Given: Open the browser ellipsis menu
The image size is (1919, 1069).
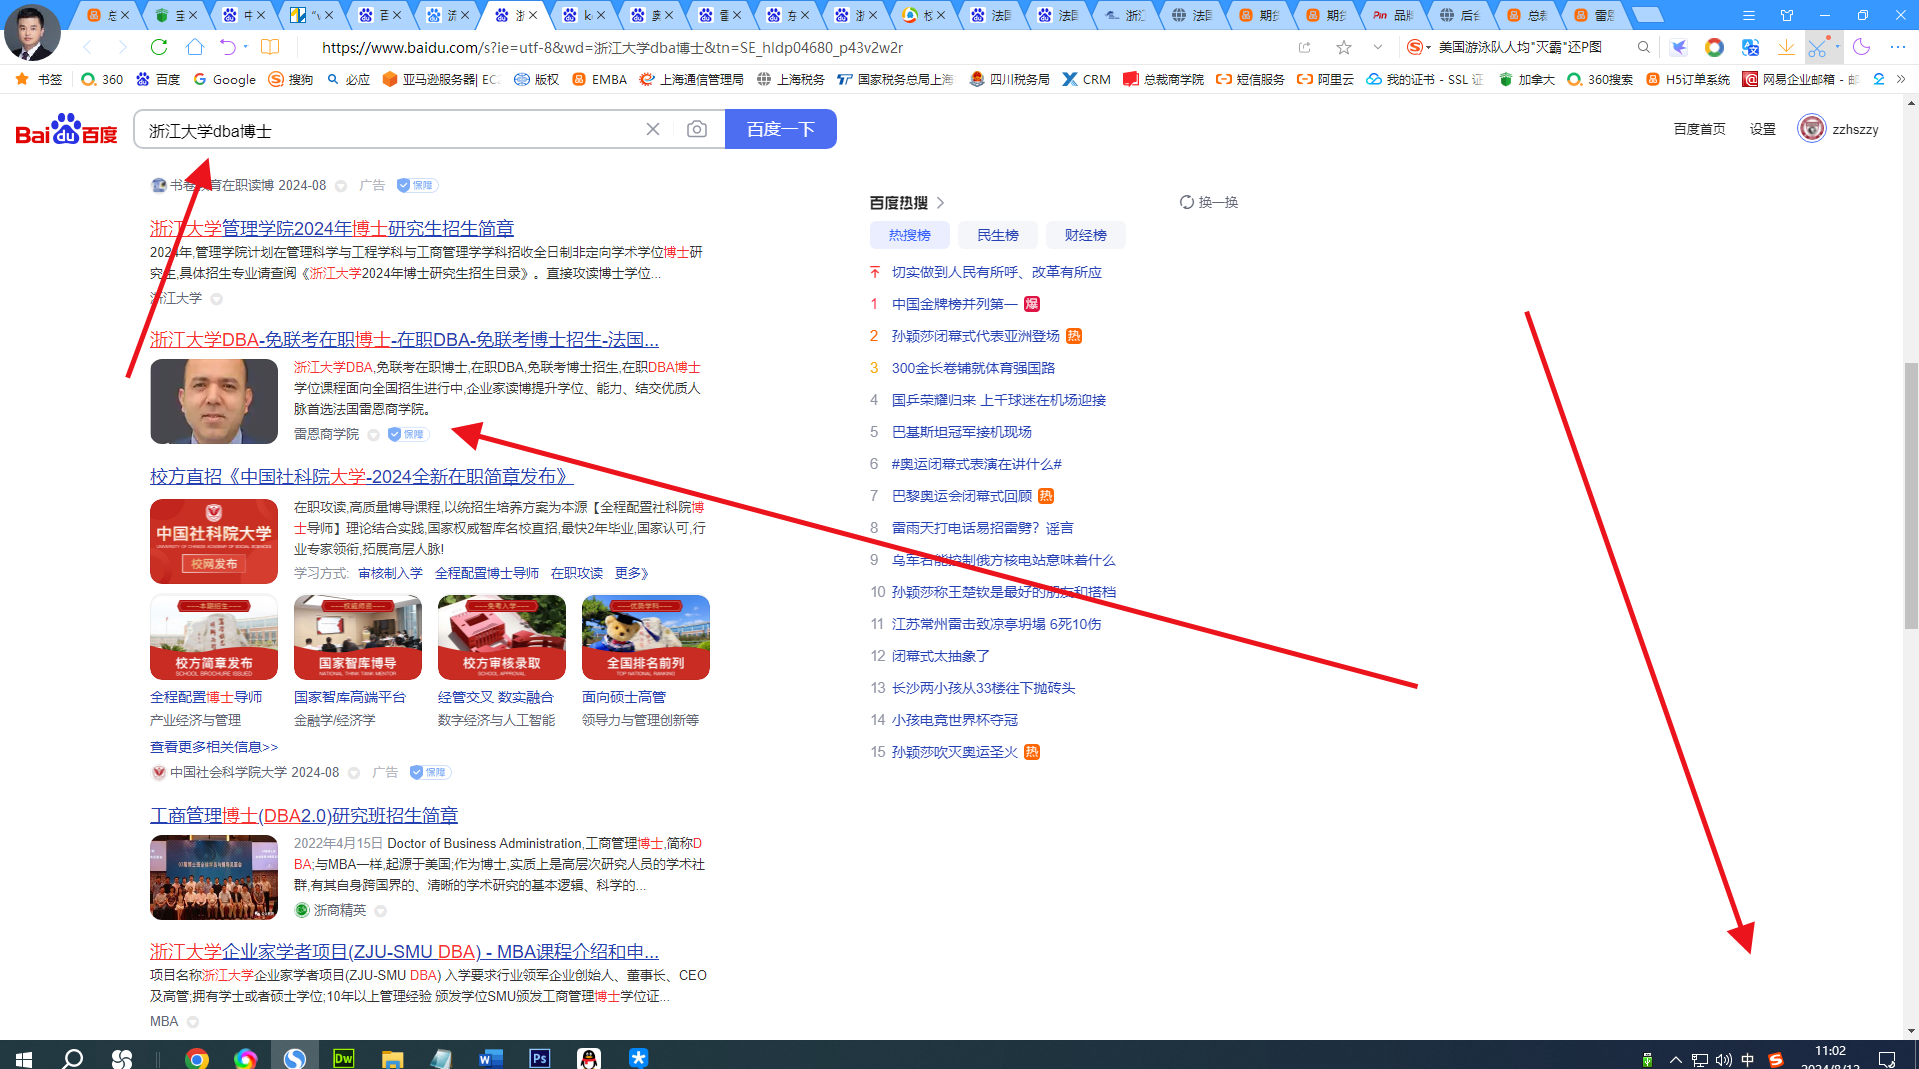Looking at the screenshot, I should [x=1897, y=47].
